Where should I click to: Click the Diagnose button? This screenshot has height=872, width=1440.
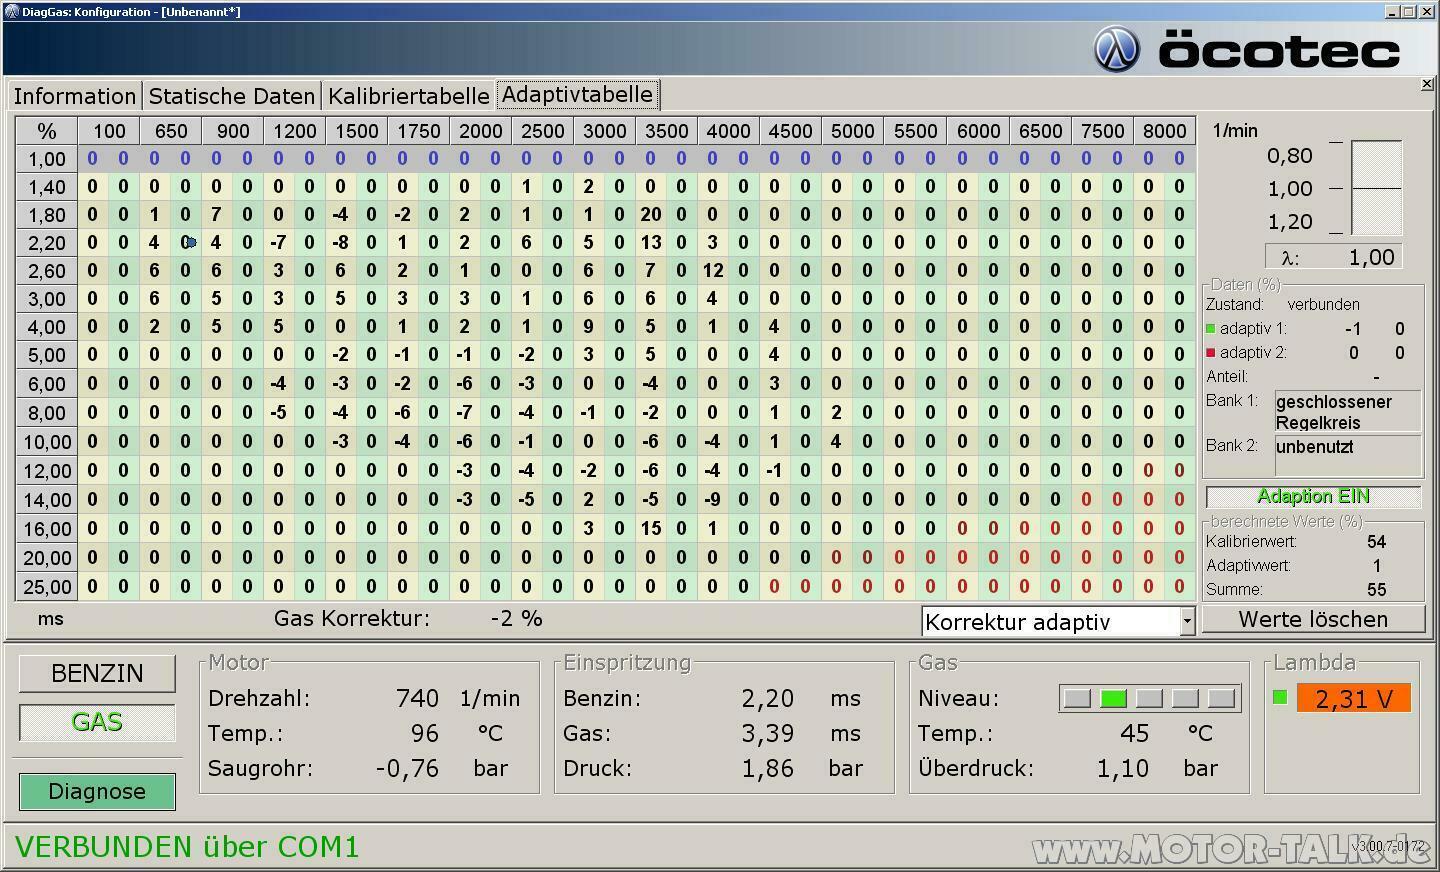point(97,791)
